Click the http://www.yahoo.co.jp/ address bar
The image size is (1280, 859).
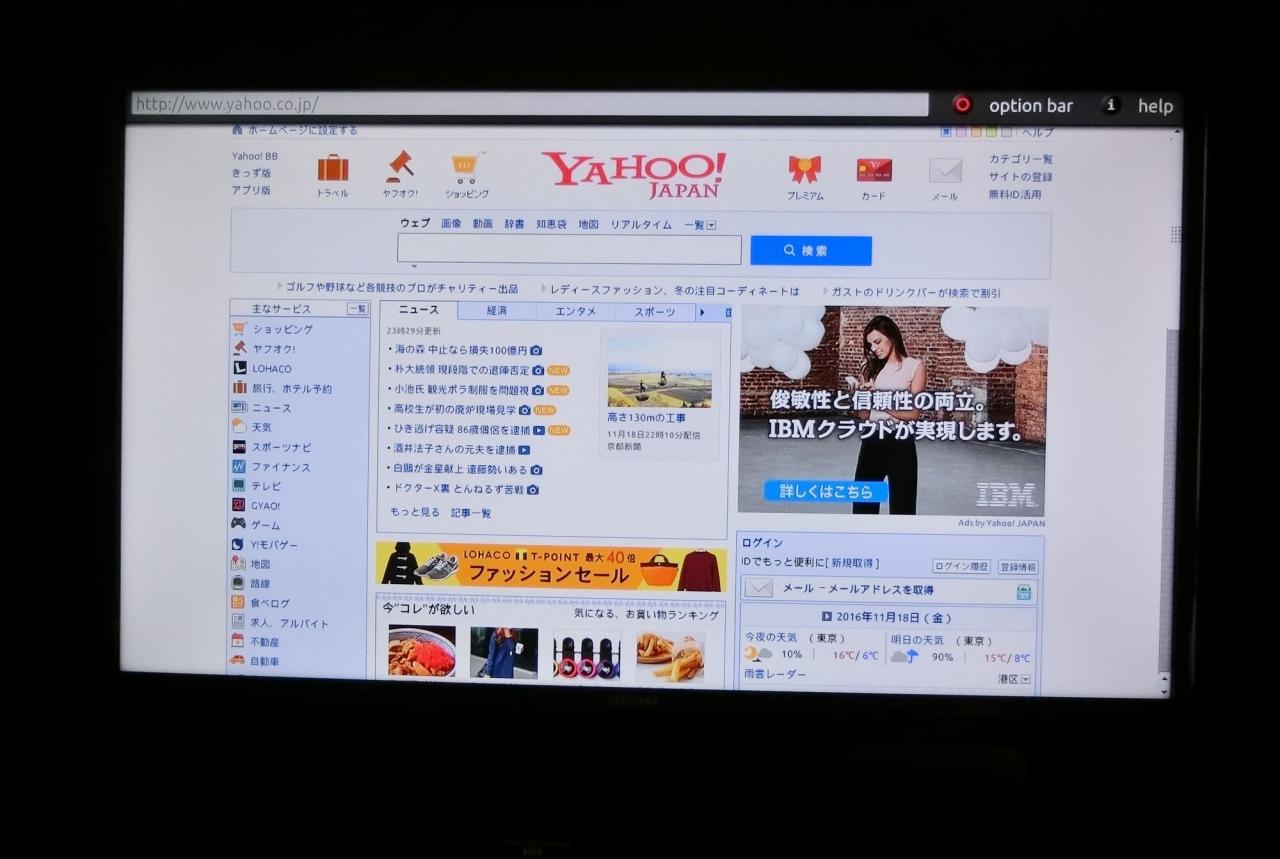click(530, 104)
